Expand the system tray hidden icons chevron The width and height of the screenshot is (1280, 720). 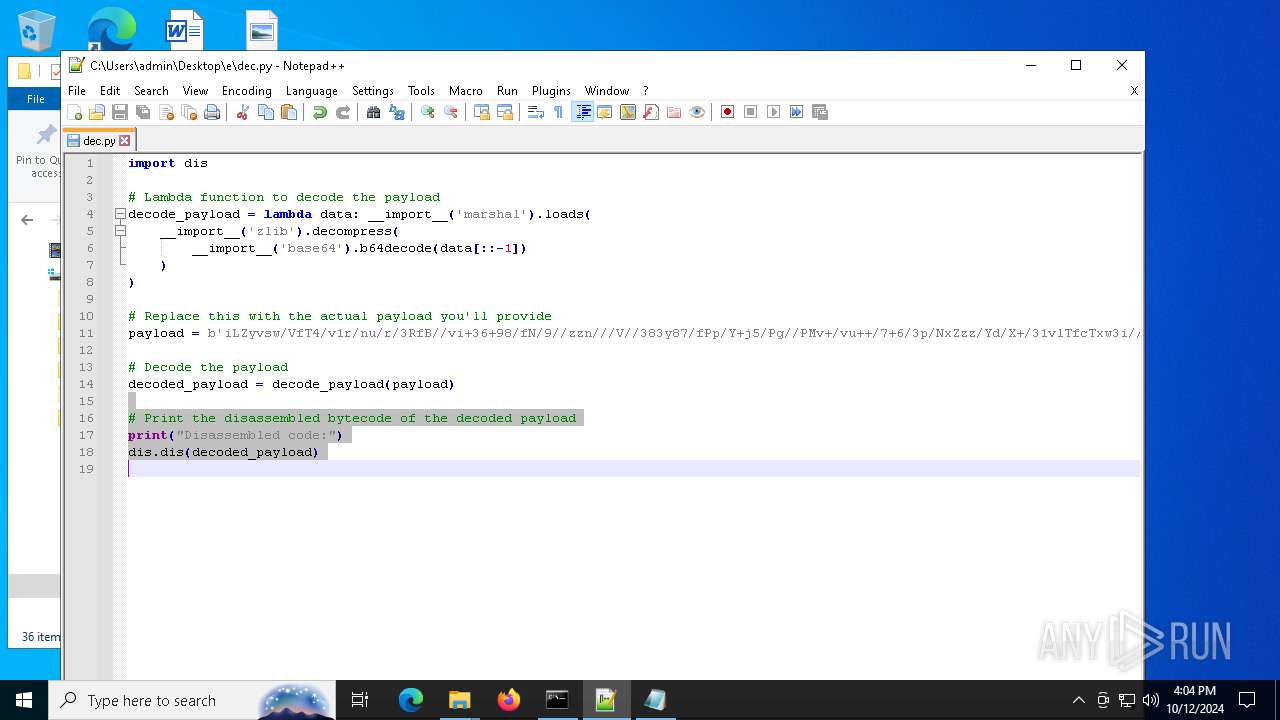[1078, 700]
